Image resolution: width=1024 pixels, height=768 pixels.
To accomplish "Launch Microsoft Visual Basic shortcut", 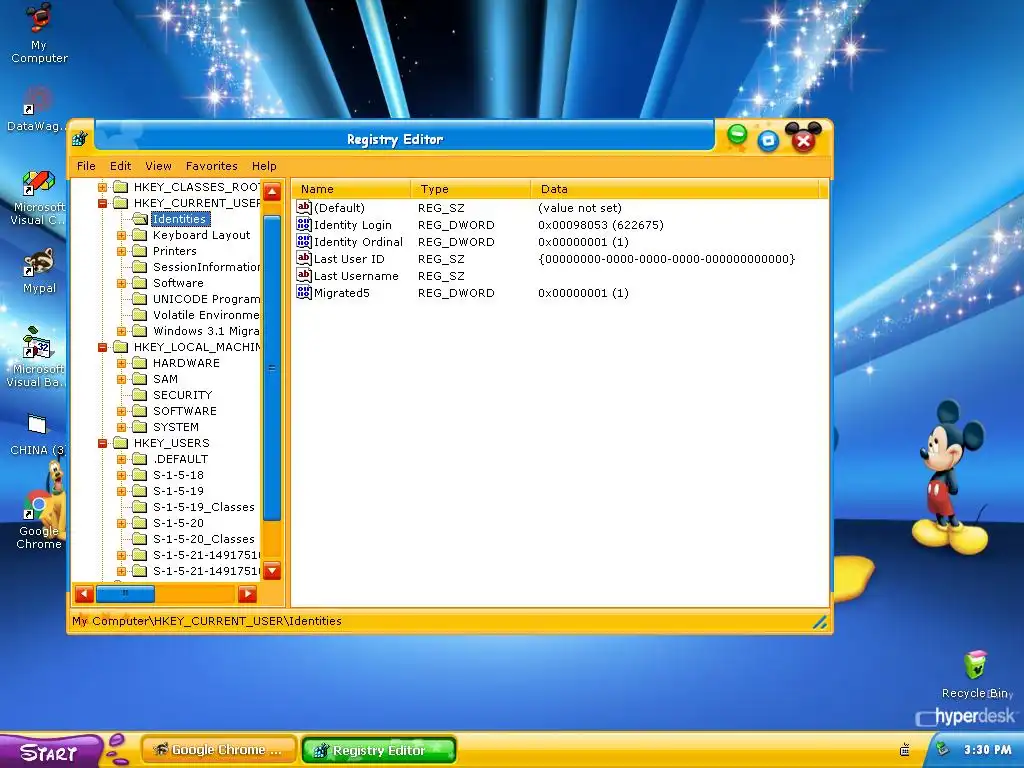I will [x=37, y=357].
